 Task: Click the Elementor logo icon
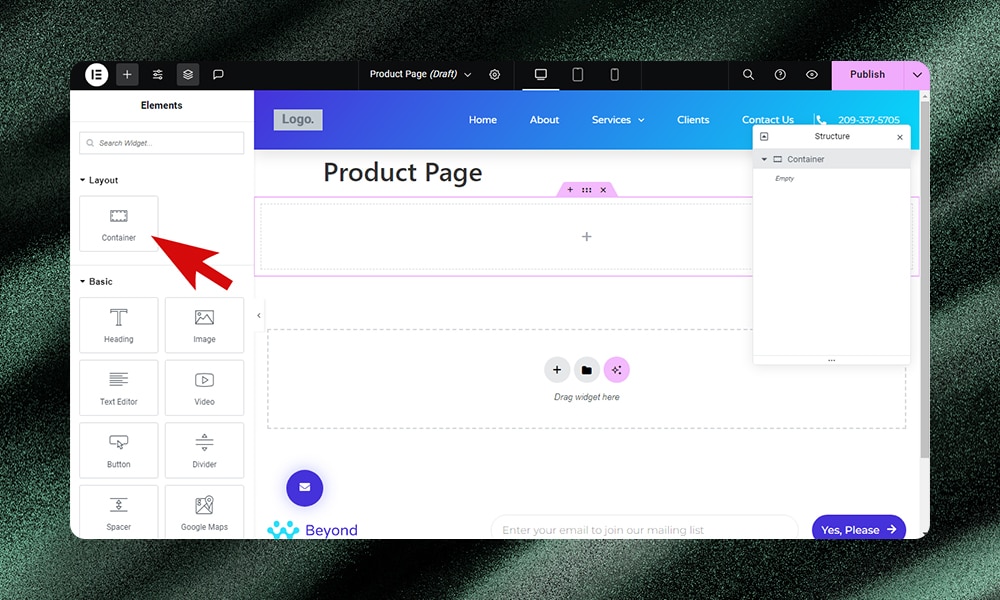point(96,75)
